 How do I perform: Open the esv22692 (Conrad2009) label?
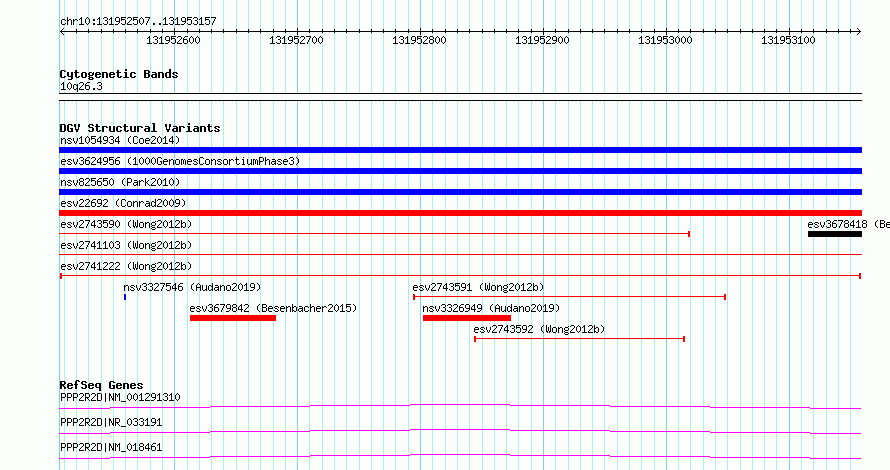123,203
